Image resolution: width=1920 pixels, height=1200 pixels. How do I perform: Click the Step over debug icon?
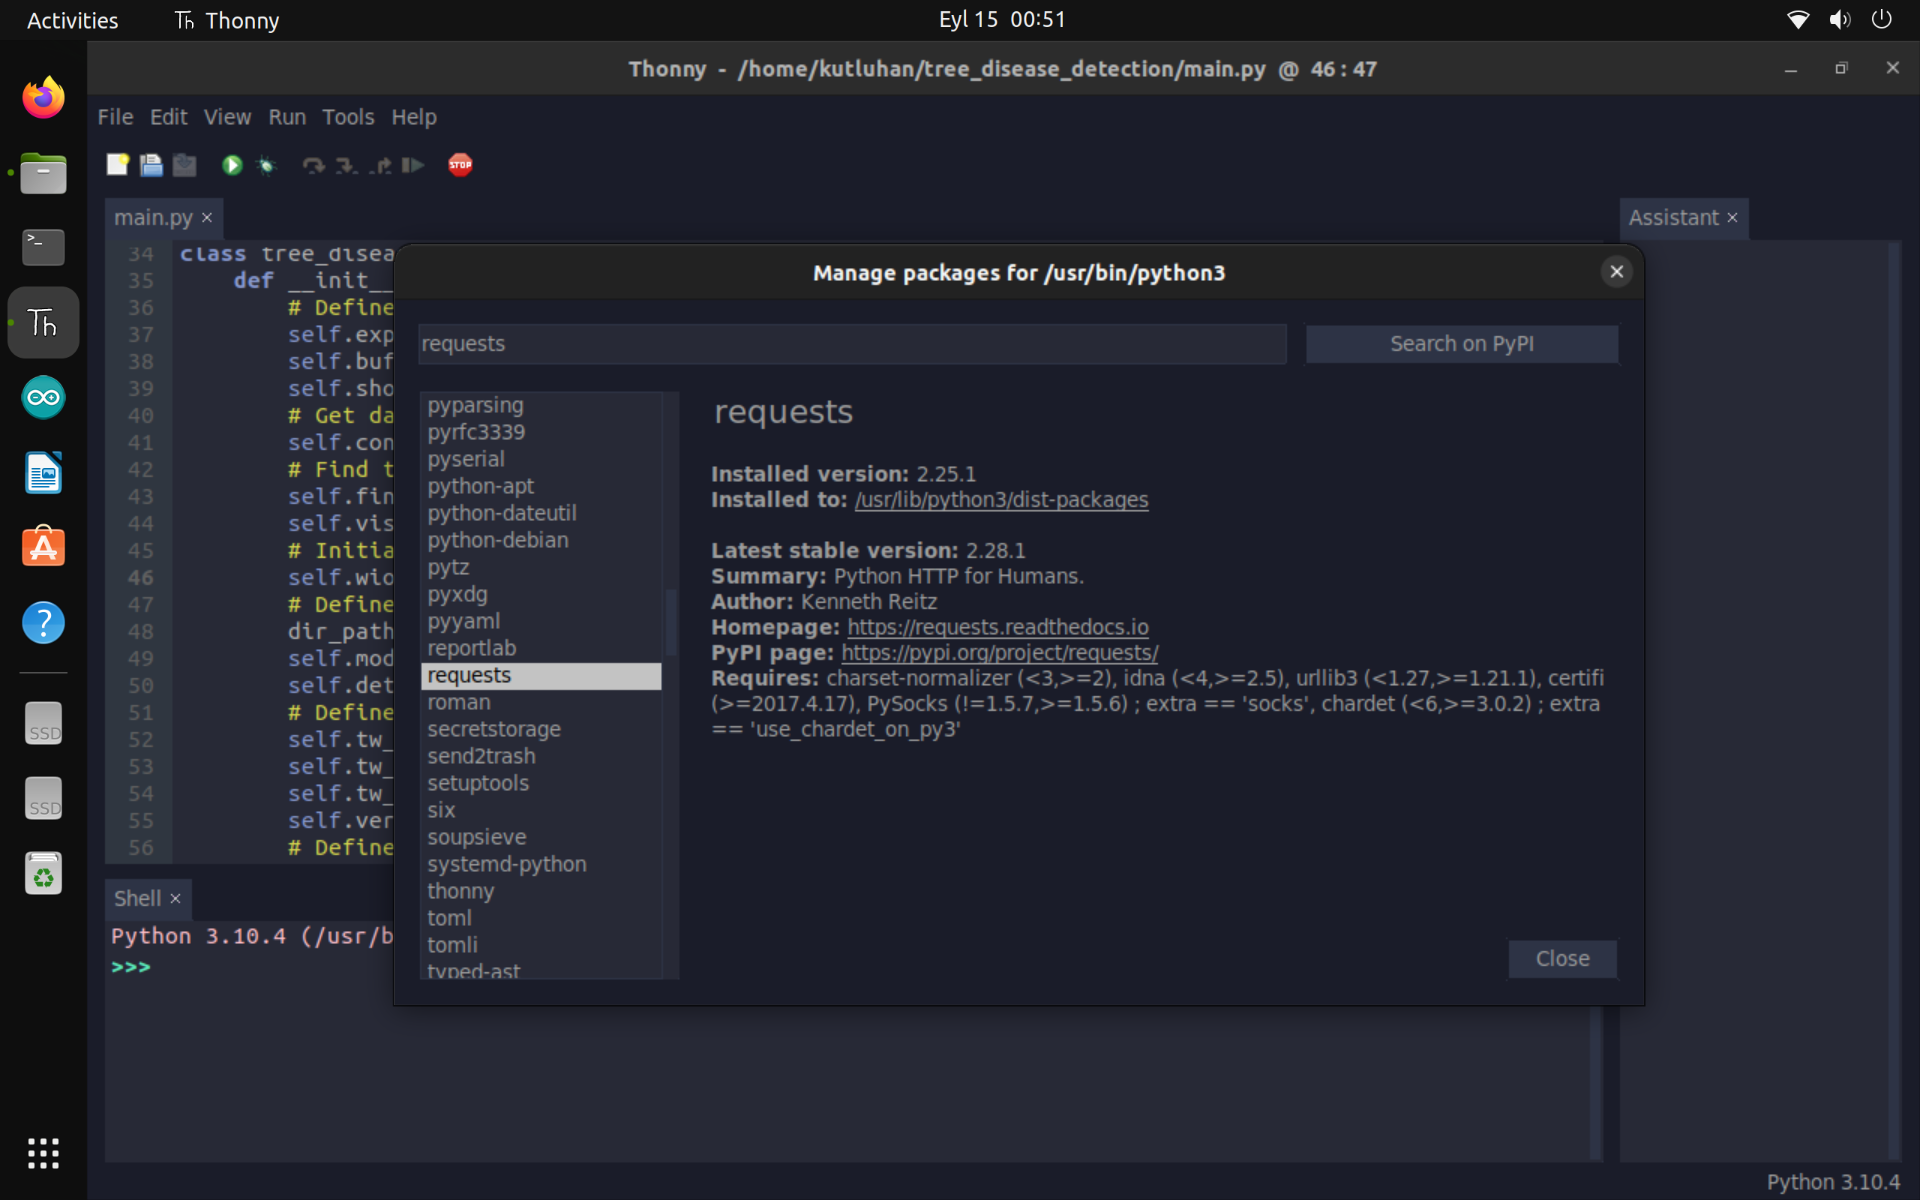point(313,165)
